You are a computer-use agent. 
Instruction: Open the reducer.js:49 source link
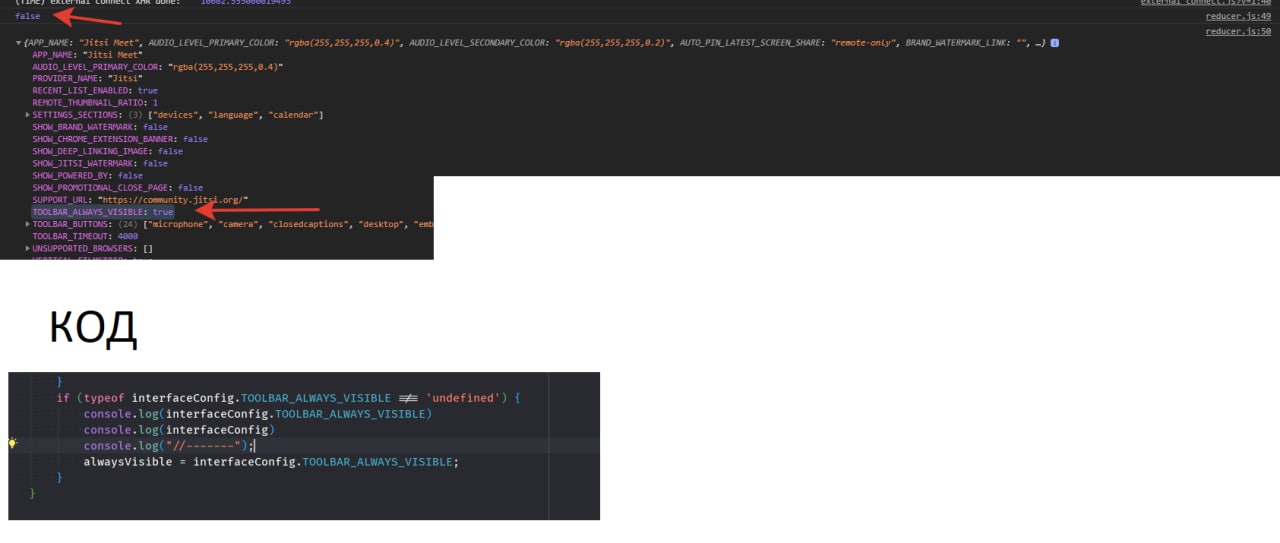coord(1238,16)
